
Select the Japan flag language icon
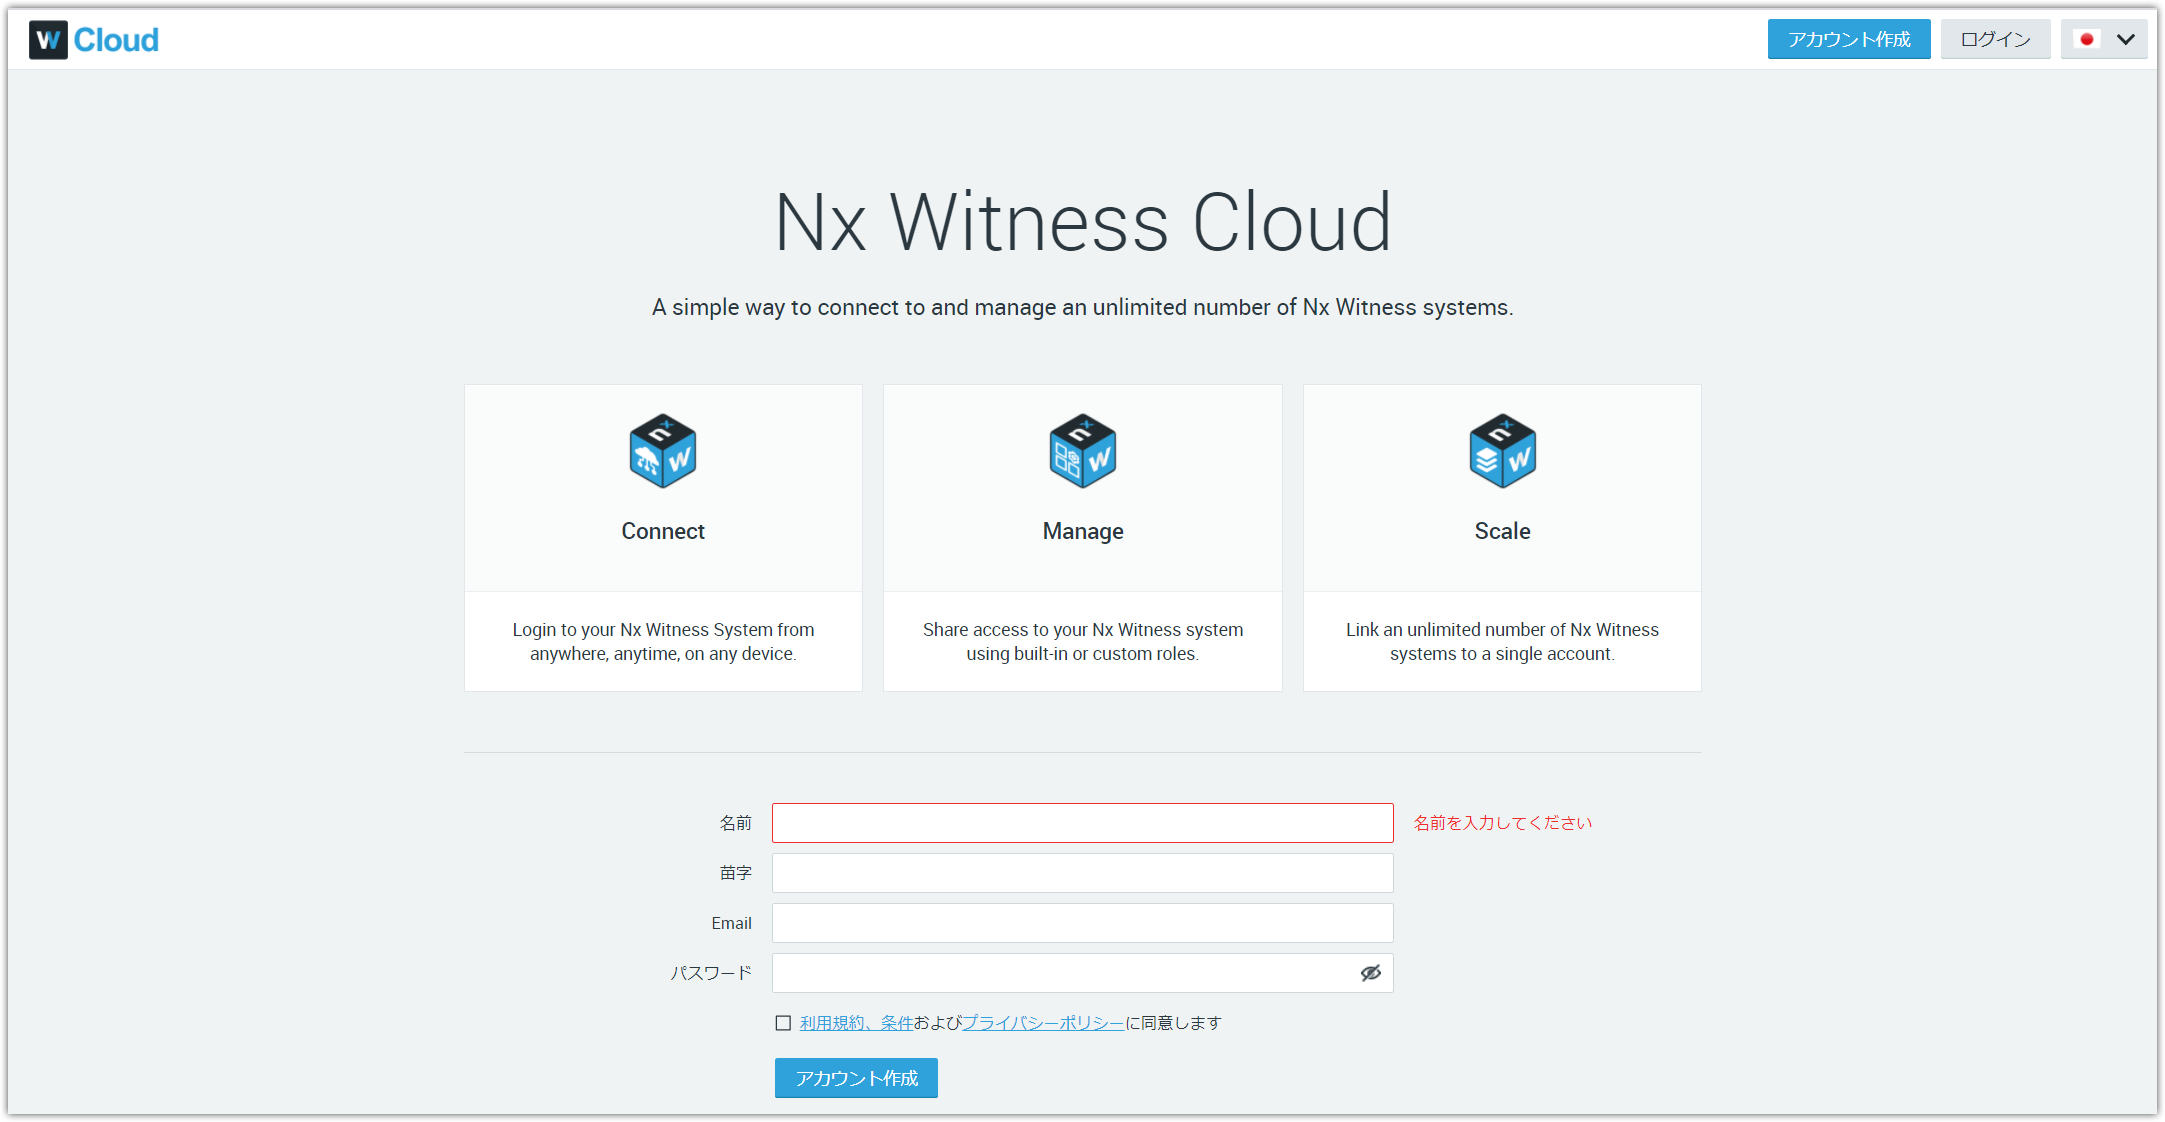tap(2087, 40)
